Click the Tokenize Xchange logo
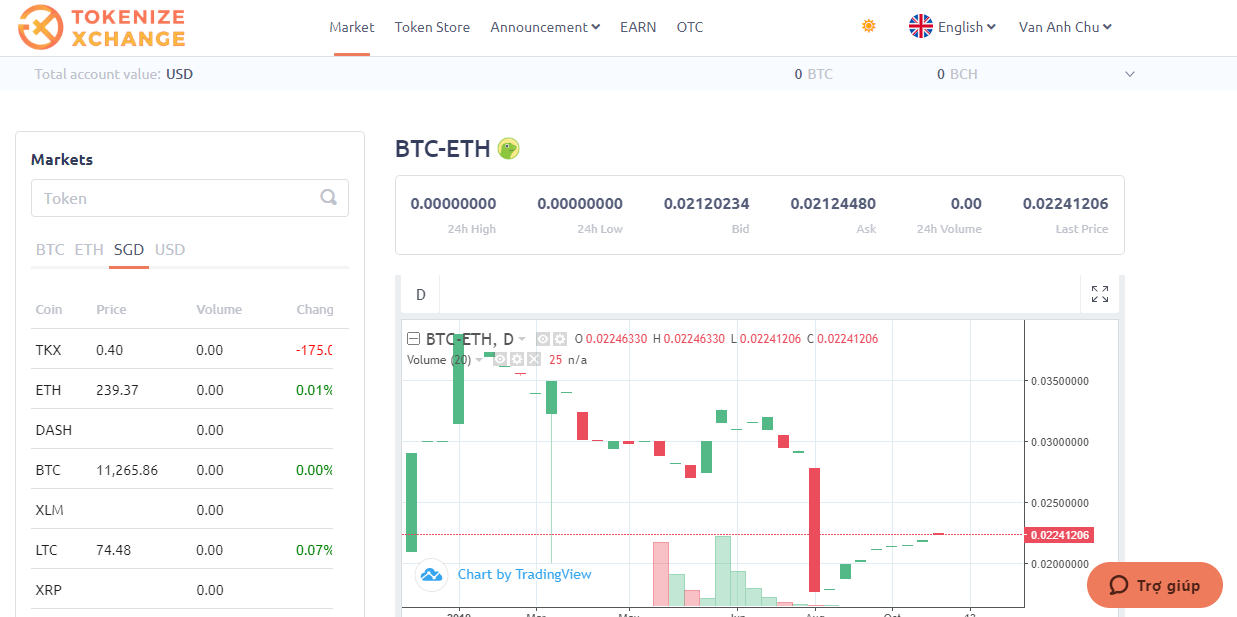 [102, 27]
